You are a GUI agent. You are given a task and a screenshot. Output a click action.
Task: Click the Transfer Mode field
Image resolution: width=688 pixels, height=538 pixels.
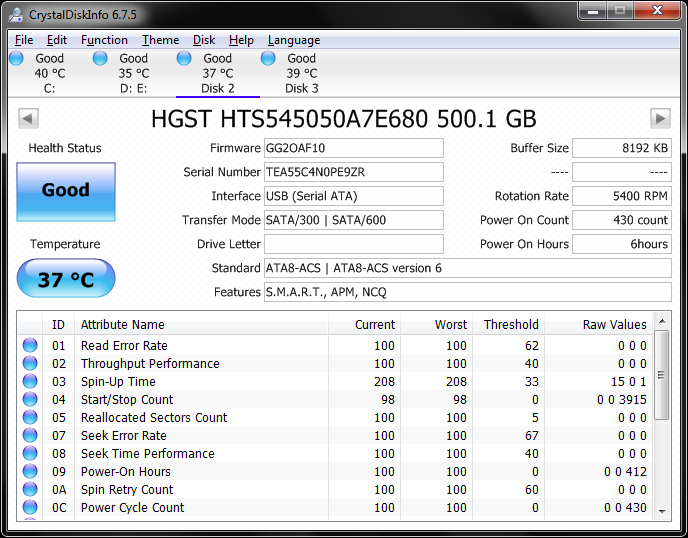pyautogui.click(x=354, y=220)
